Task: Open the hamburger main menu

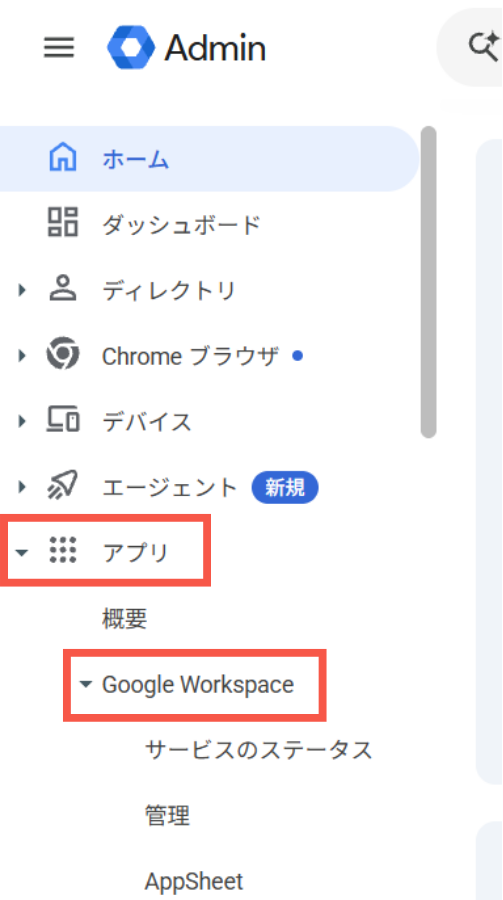Action: pyautogui.click(x=59, y=48)
